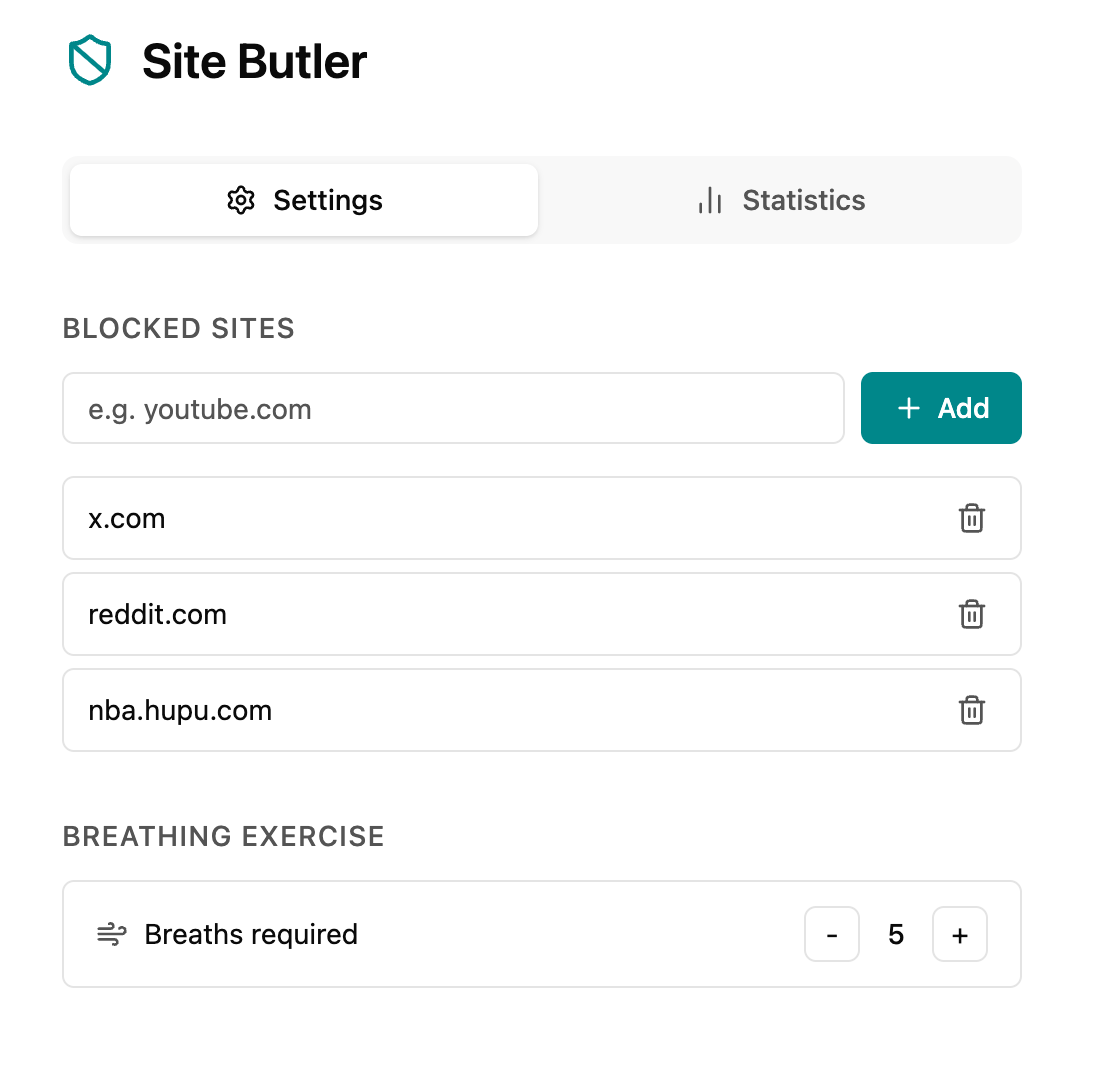Focus the blocked site URL input field
This screenshot has height=1080, width=1094.
tap(454, 408)
